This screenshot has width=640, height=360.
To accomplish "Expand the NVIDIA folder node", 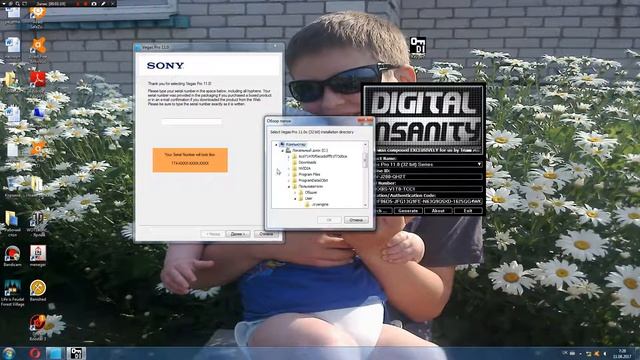I will coord(289,168).
